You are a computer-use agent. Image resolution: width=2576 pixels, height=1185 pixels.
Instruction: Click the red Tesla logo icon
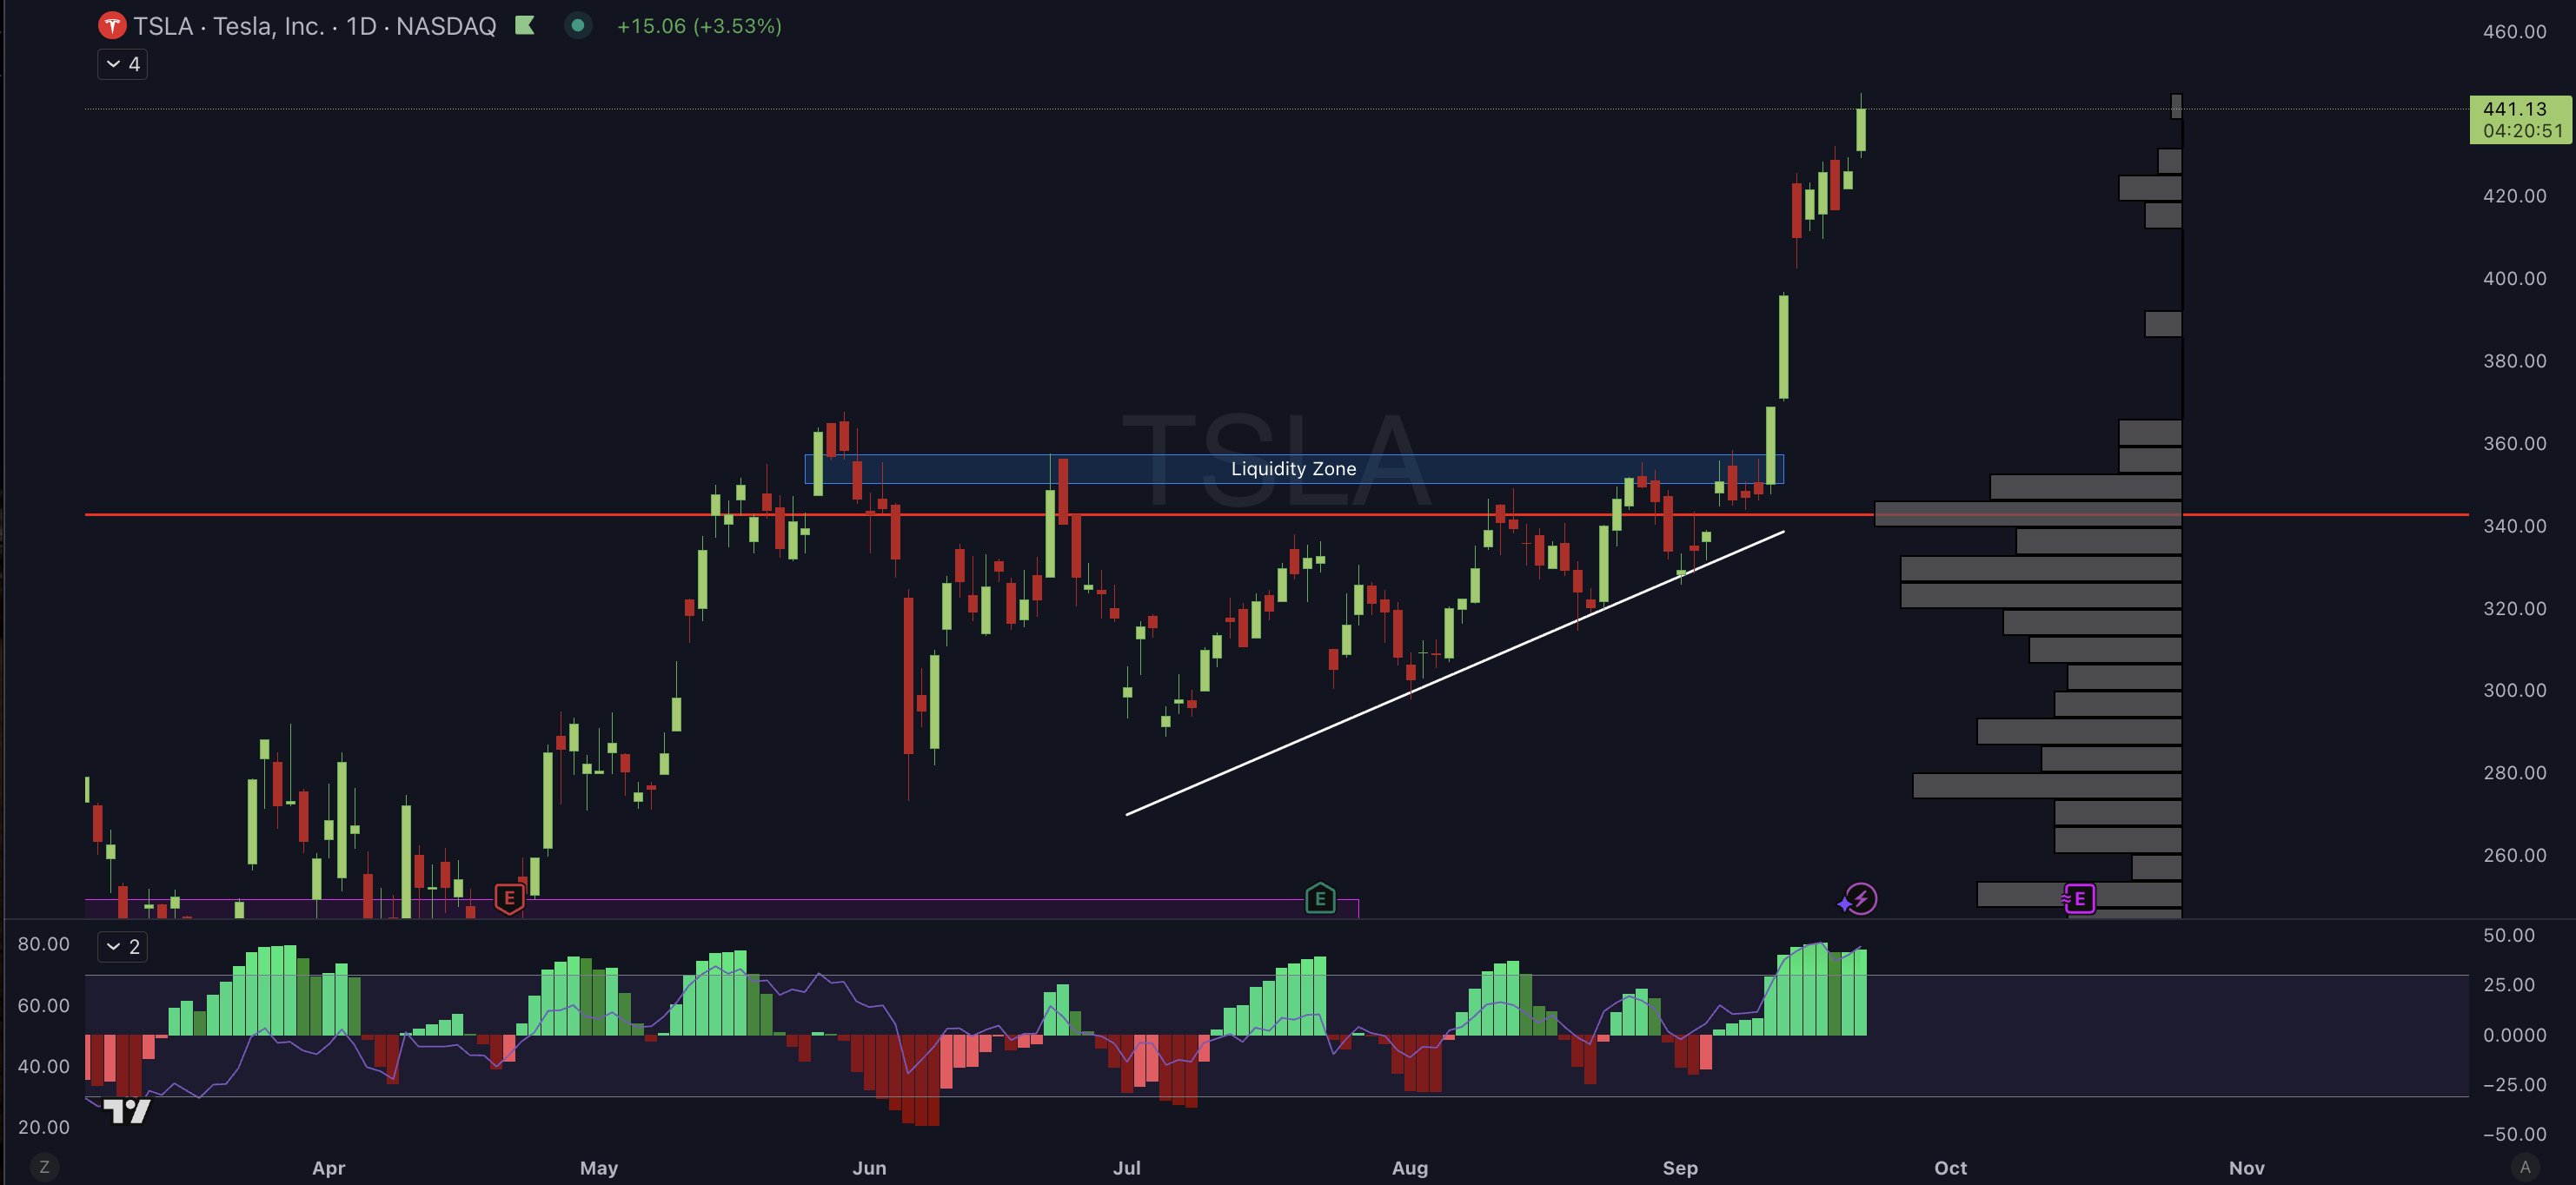pos(111,26)
